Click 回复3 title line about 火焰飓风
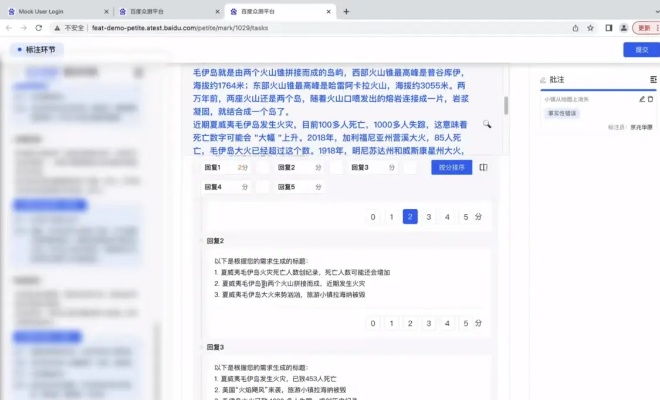 click(280, 390)
